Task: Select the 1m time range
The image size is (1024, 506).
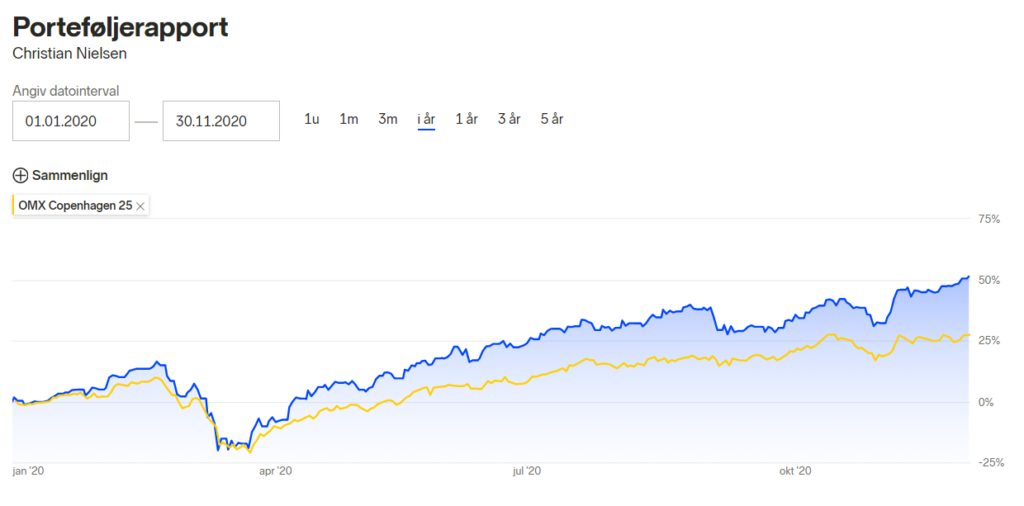Action: tap(349, 119)
